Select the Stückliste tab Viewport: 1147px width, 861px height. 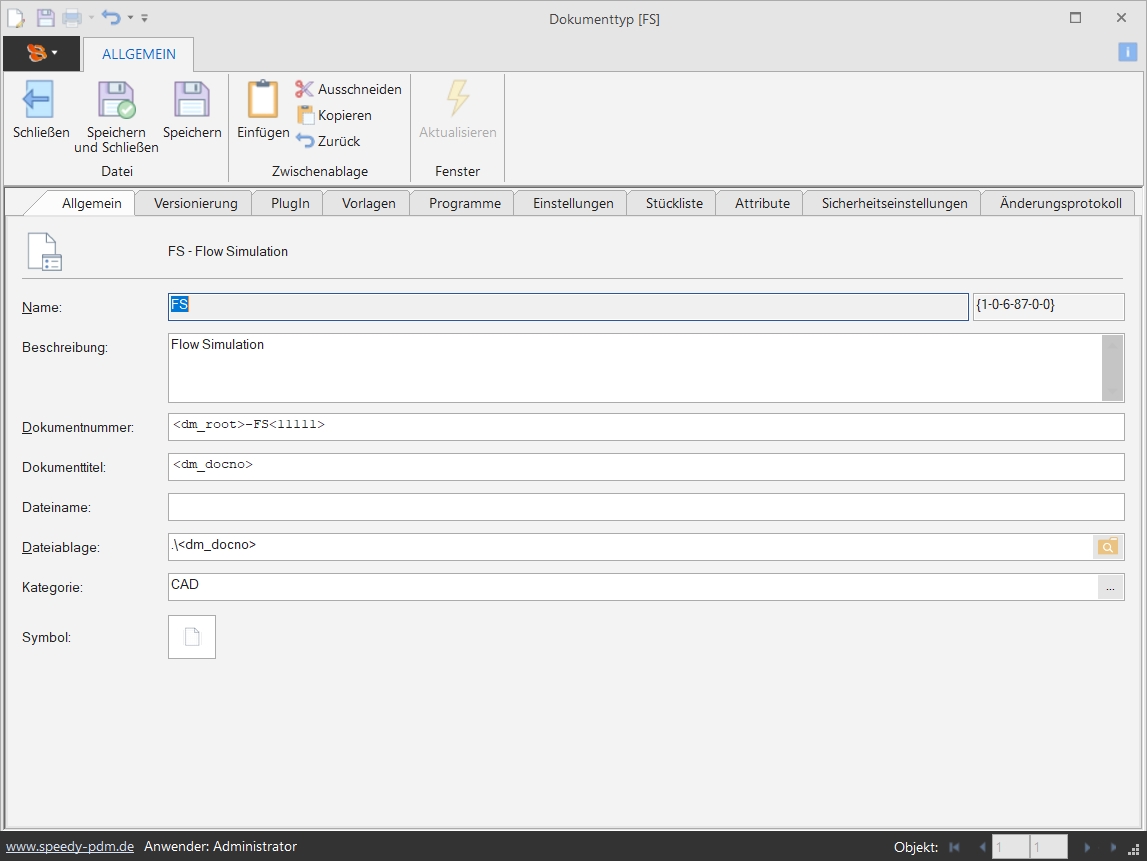674,203
